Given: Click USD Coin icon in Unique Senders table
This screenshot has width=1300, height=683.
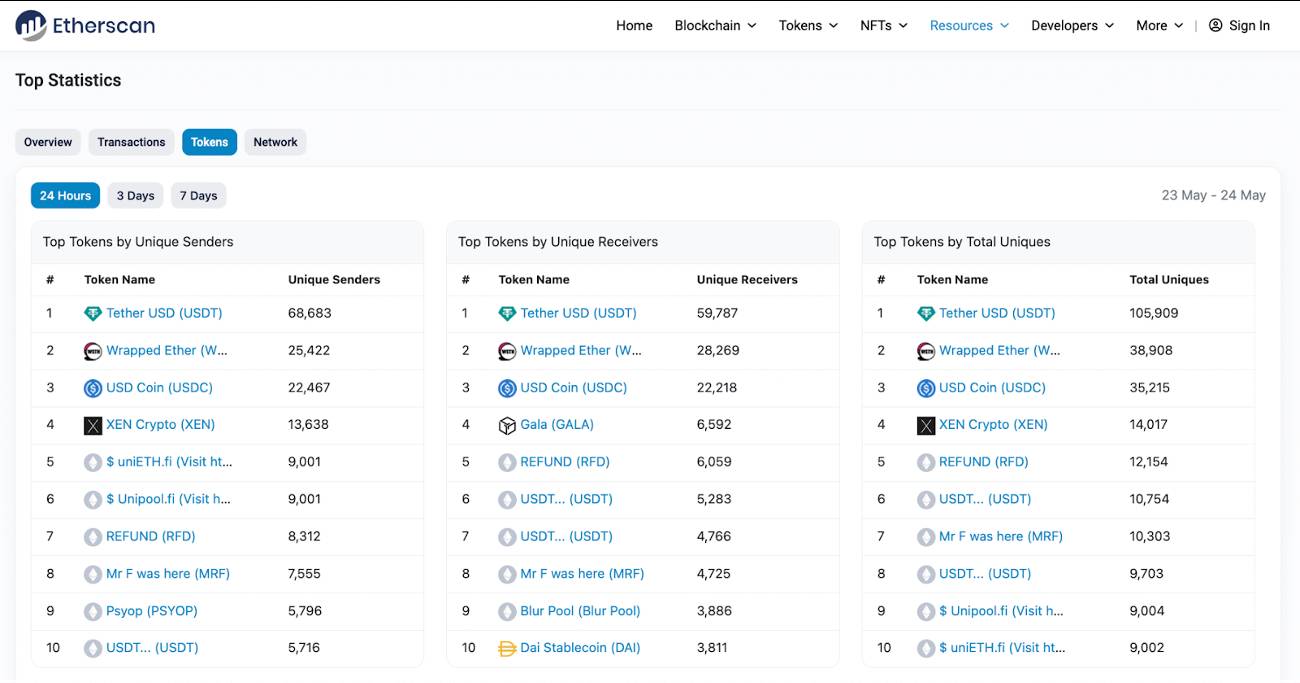Looking at the screenshot, I should click(93, 388).
